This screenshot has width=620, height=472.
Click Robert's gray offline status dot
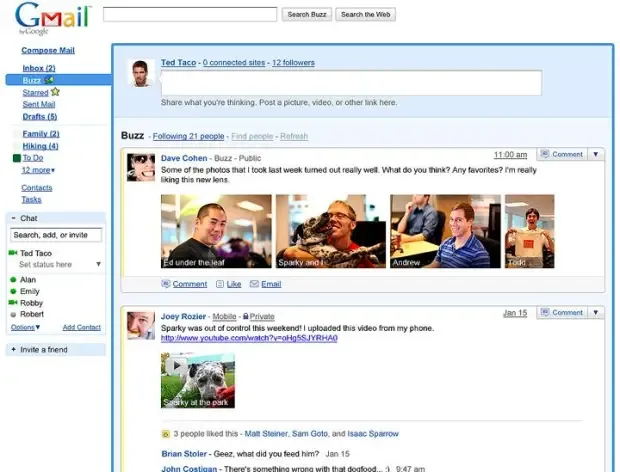tap(13, 315)
